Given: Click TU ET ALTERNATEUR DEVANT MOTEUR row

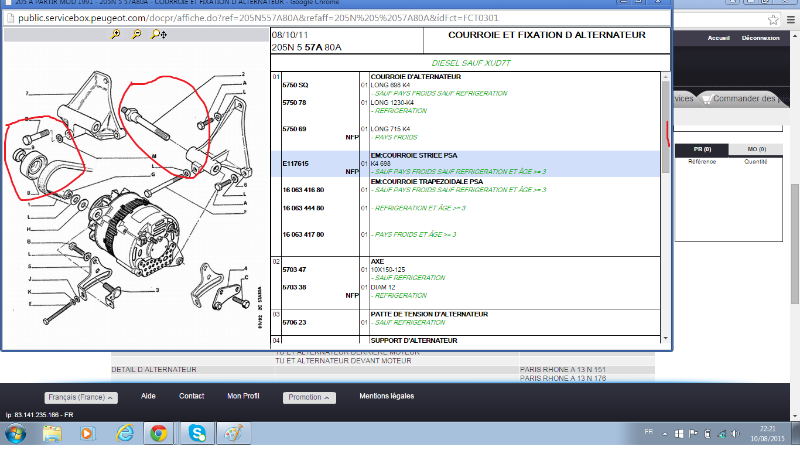Looking at the screenshot, I should 343,361.
